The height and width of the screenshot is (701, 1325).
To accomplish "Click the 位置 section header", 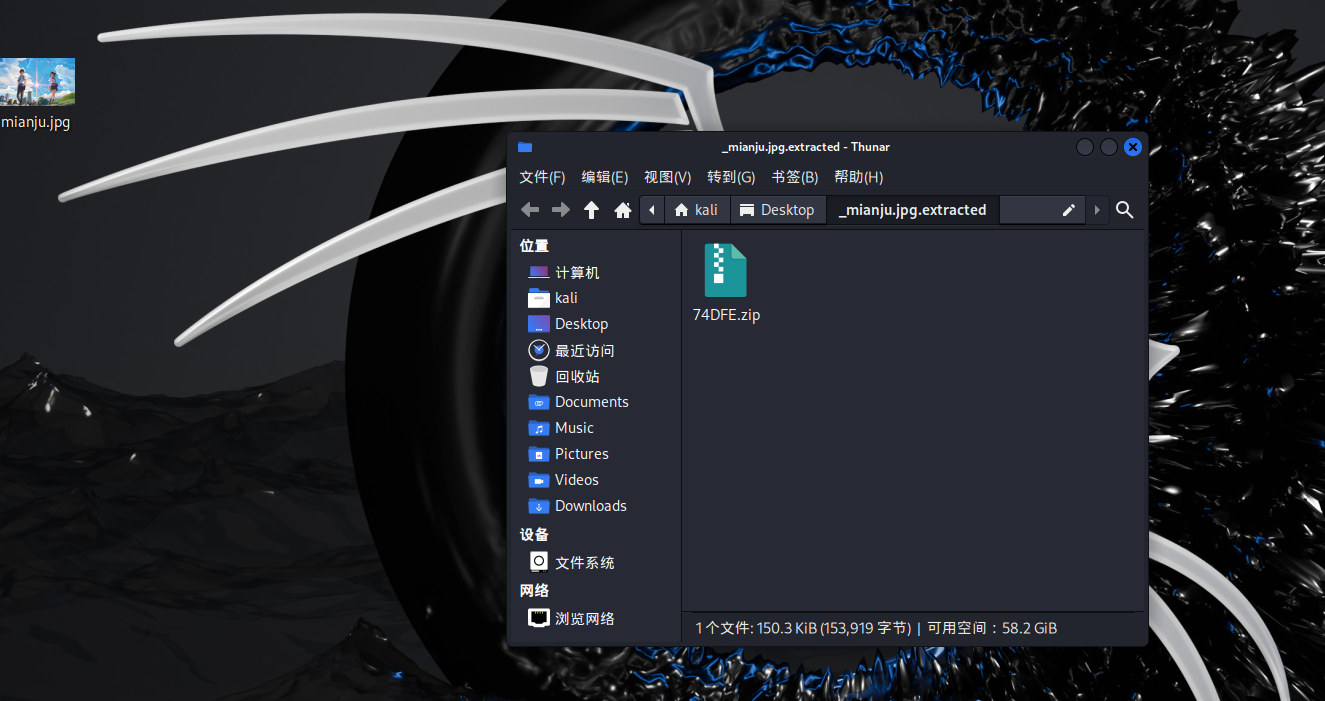I will (x=534, y=246).
